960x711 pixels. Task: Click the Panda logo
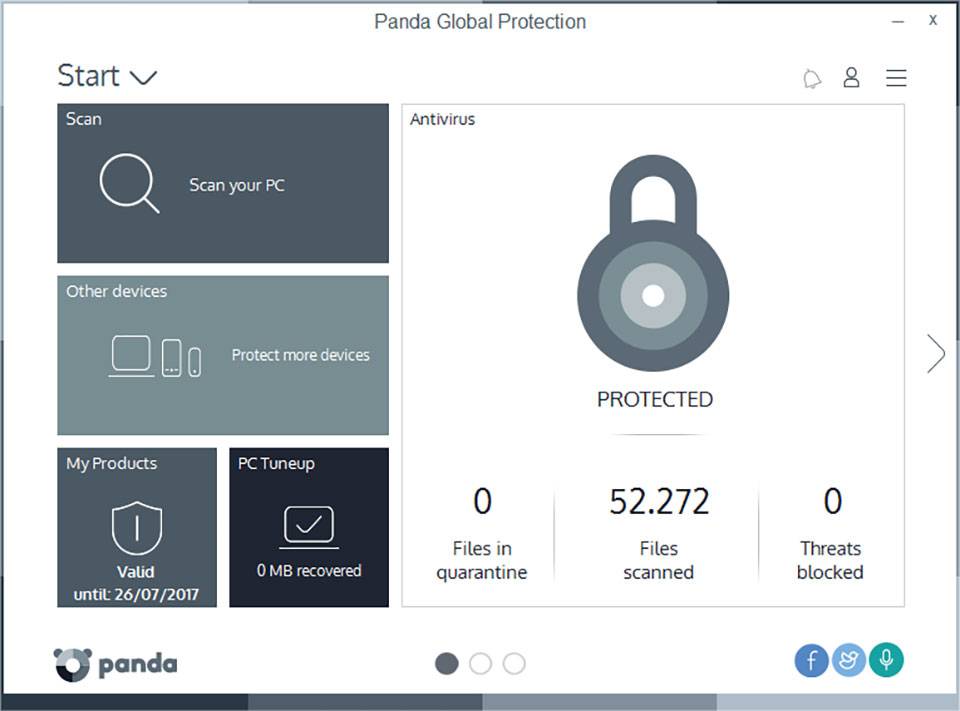(x=116, y=664)
